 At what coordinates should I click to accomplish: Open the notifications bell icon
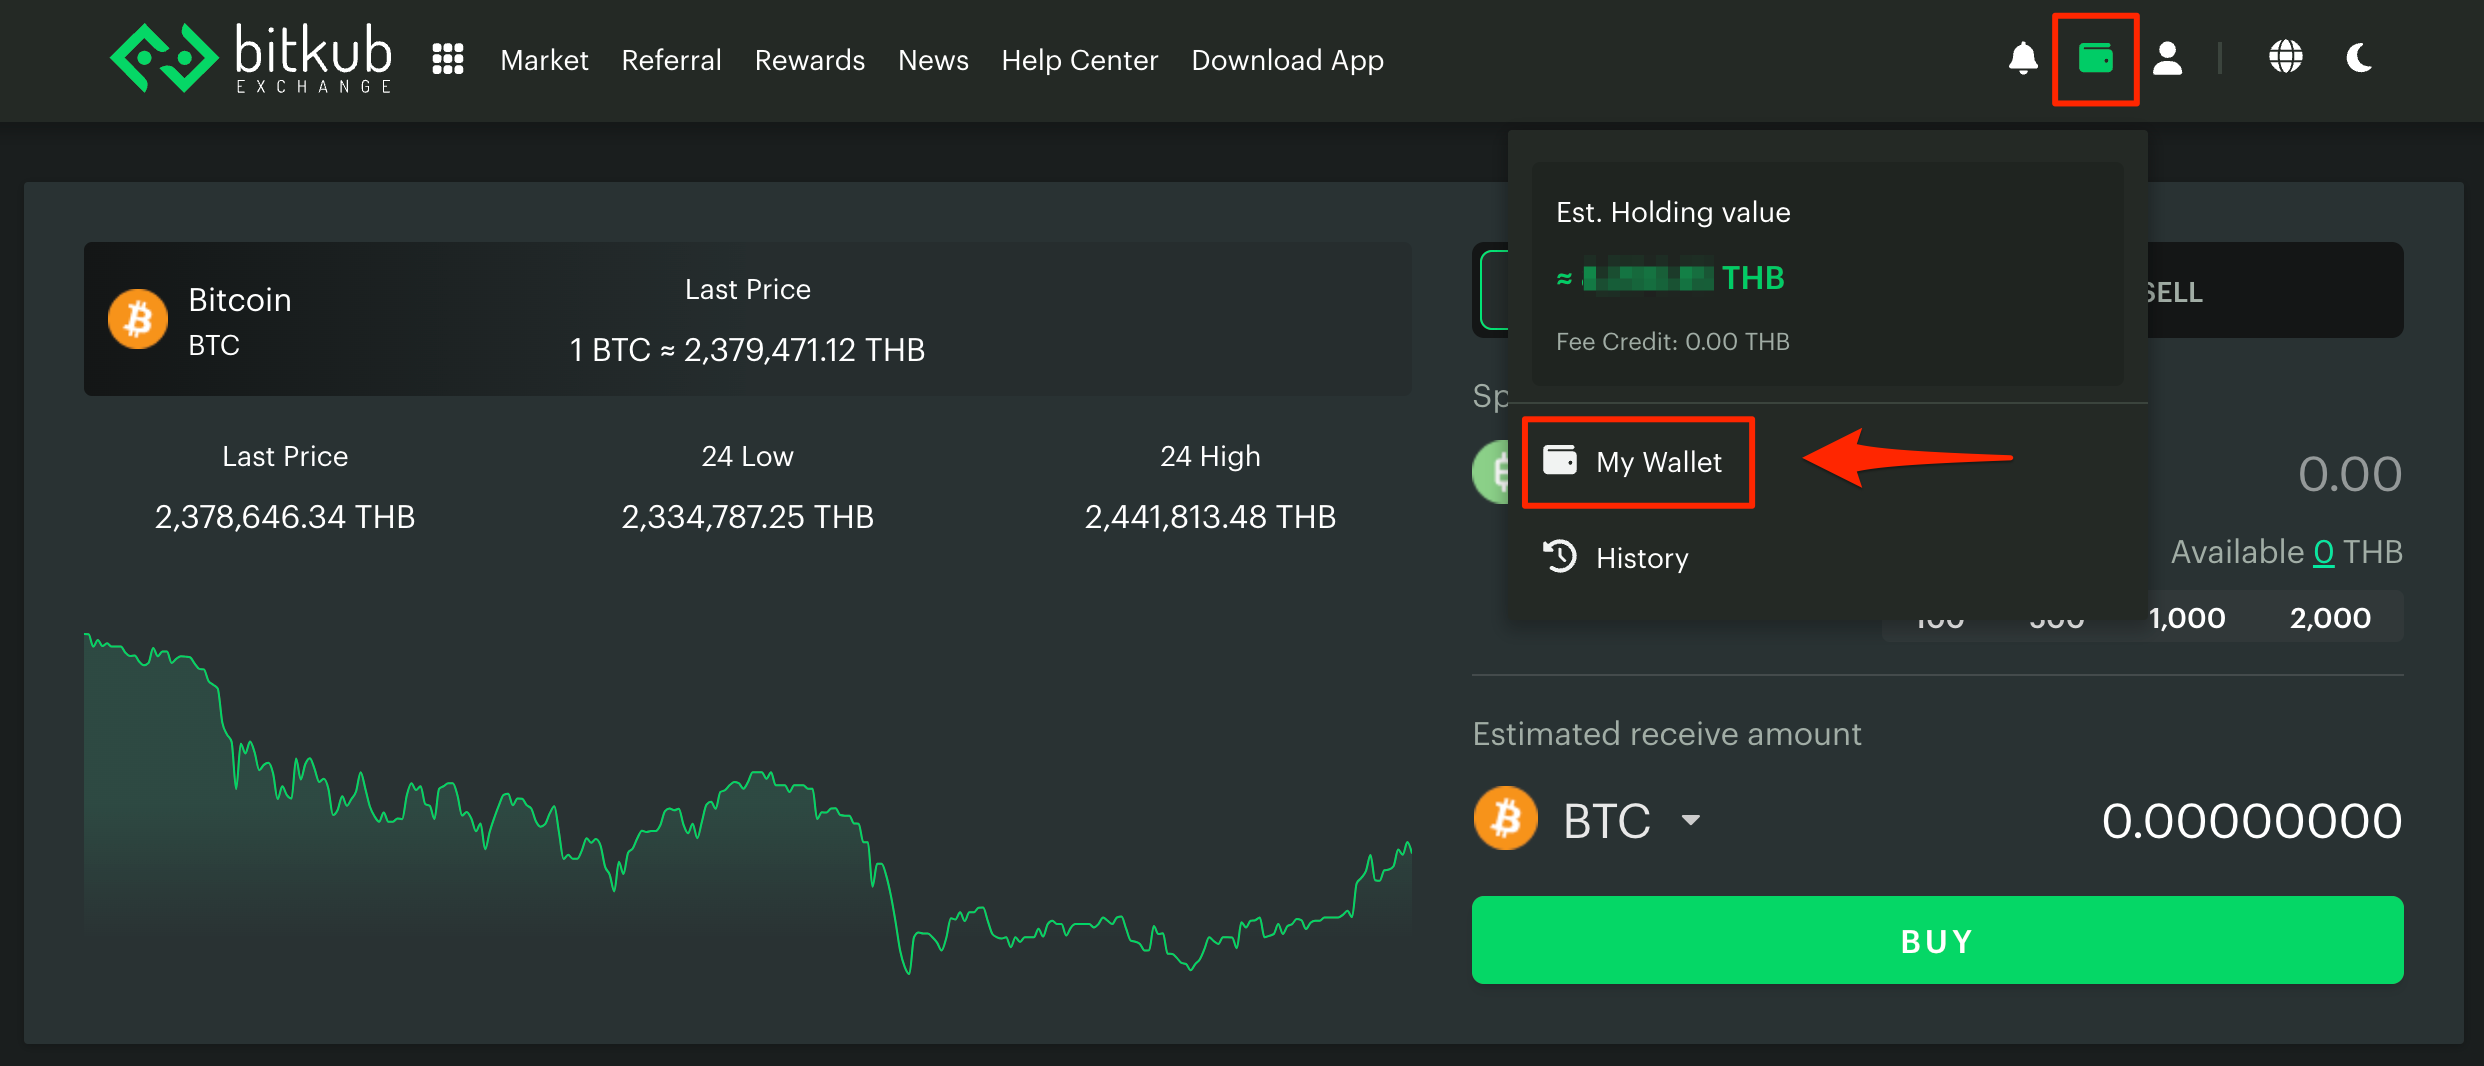(x=2023, y=58)
